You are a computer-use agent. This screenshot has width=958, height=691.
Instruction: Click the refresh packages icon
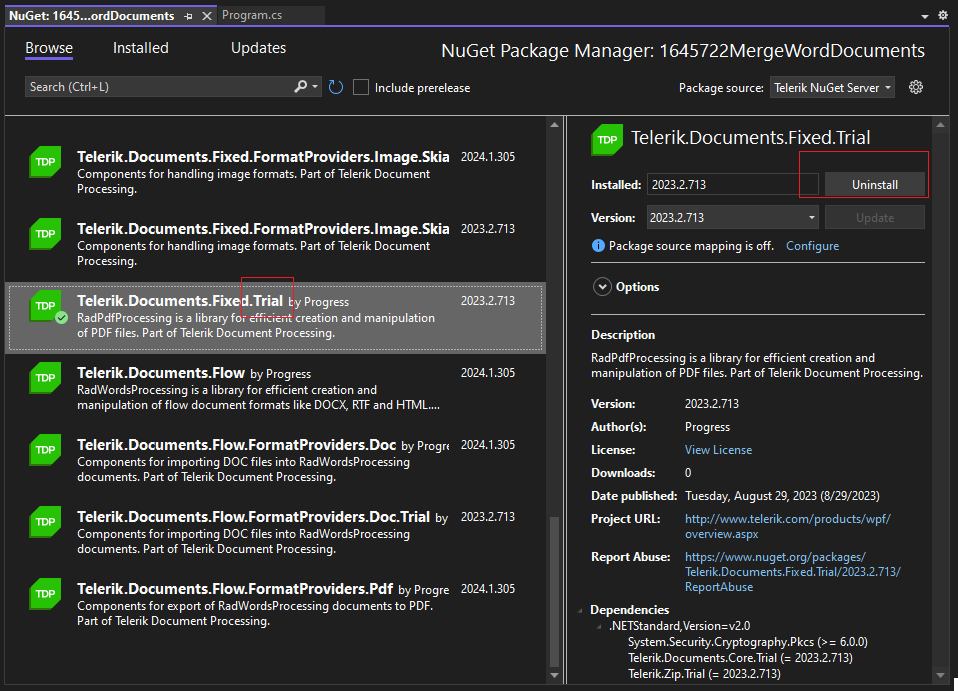pos(336,87)
